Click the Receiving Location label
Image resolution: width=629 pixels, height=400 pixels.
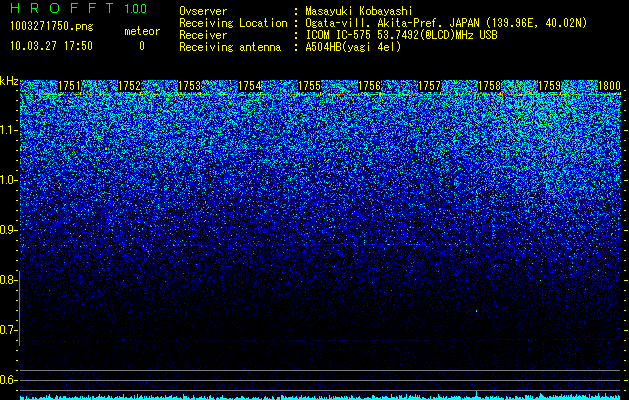(x=233, y=23)
